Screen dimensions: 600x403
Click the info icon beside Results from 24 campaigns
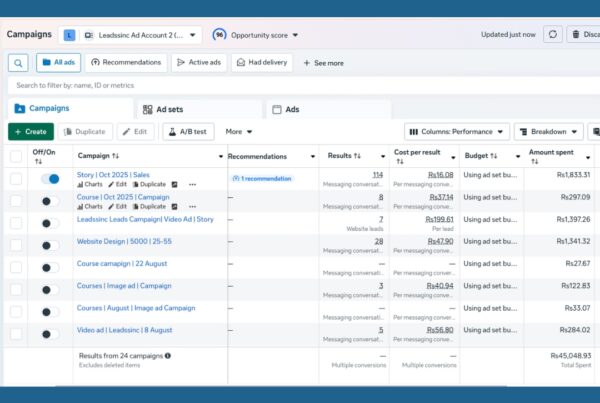click(x=168, y=355)
